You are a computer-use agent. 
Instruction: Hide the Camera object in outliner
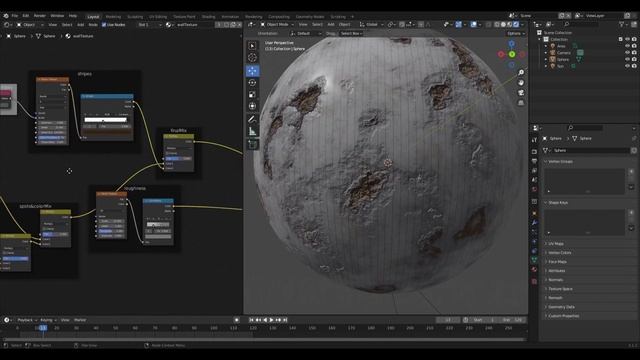click(x=627, y=52)
